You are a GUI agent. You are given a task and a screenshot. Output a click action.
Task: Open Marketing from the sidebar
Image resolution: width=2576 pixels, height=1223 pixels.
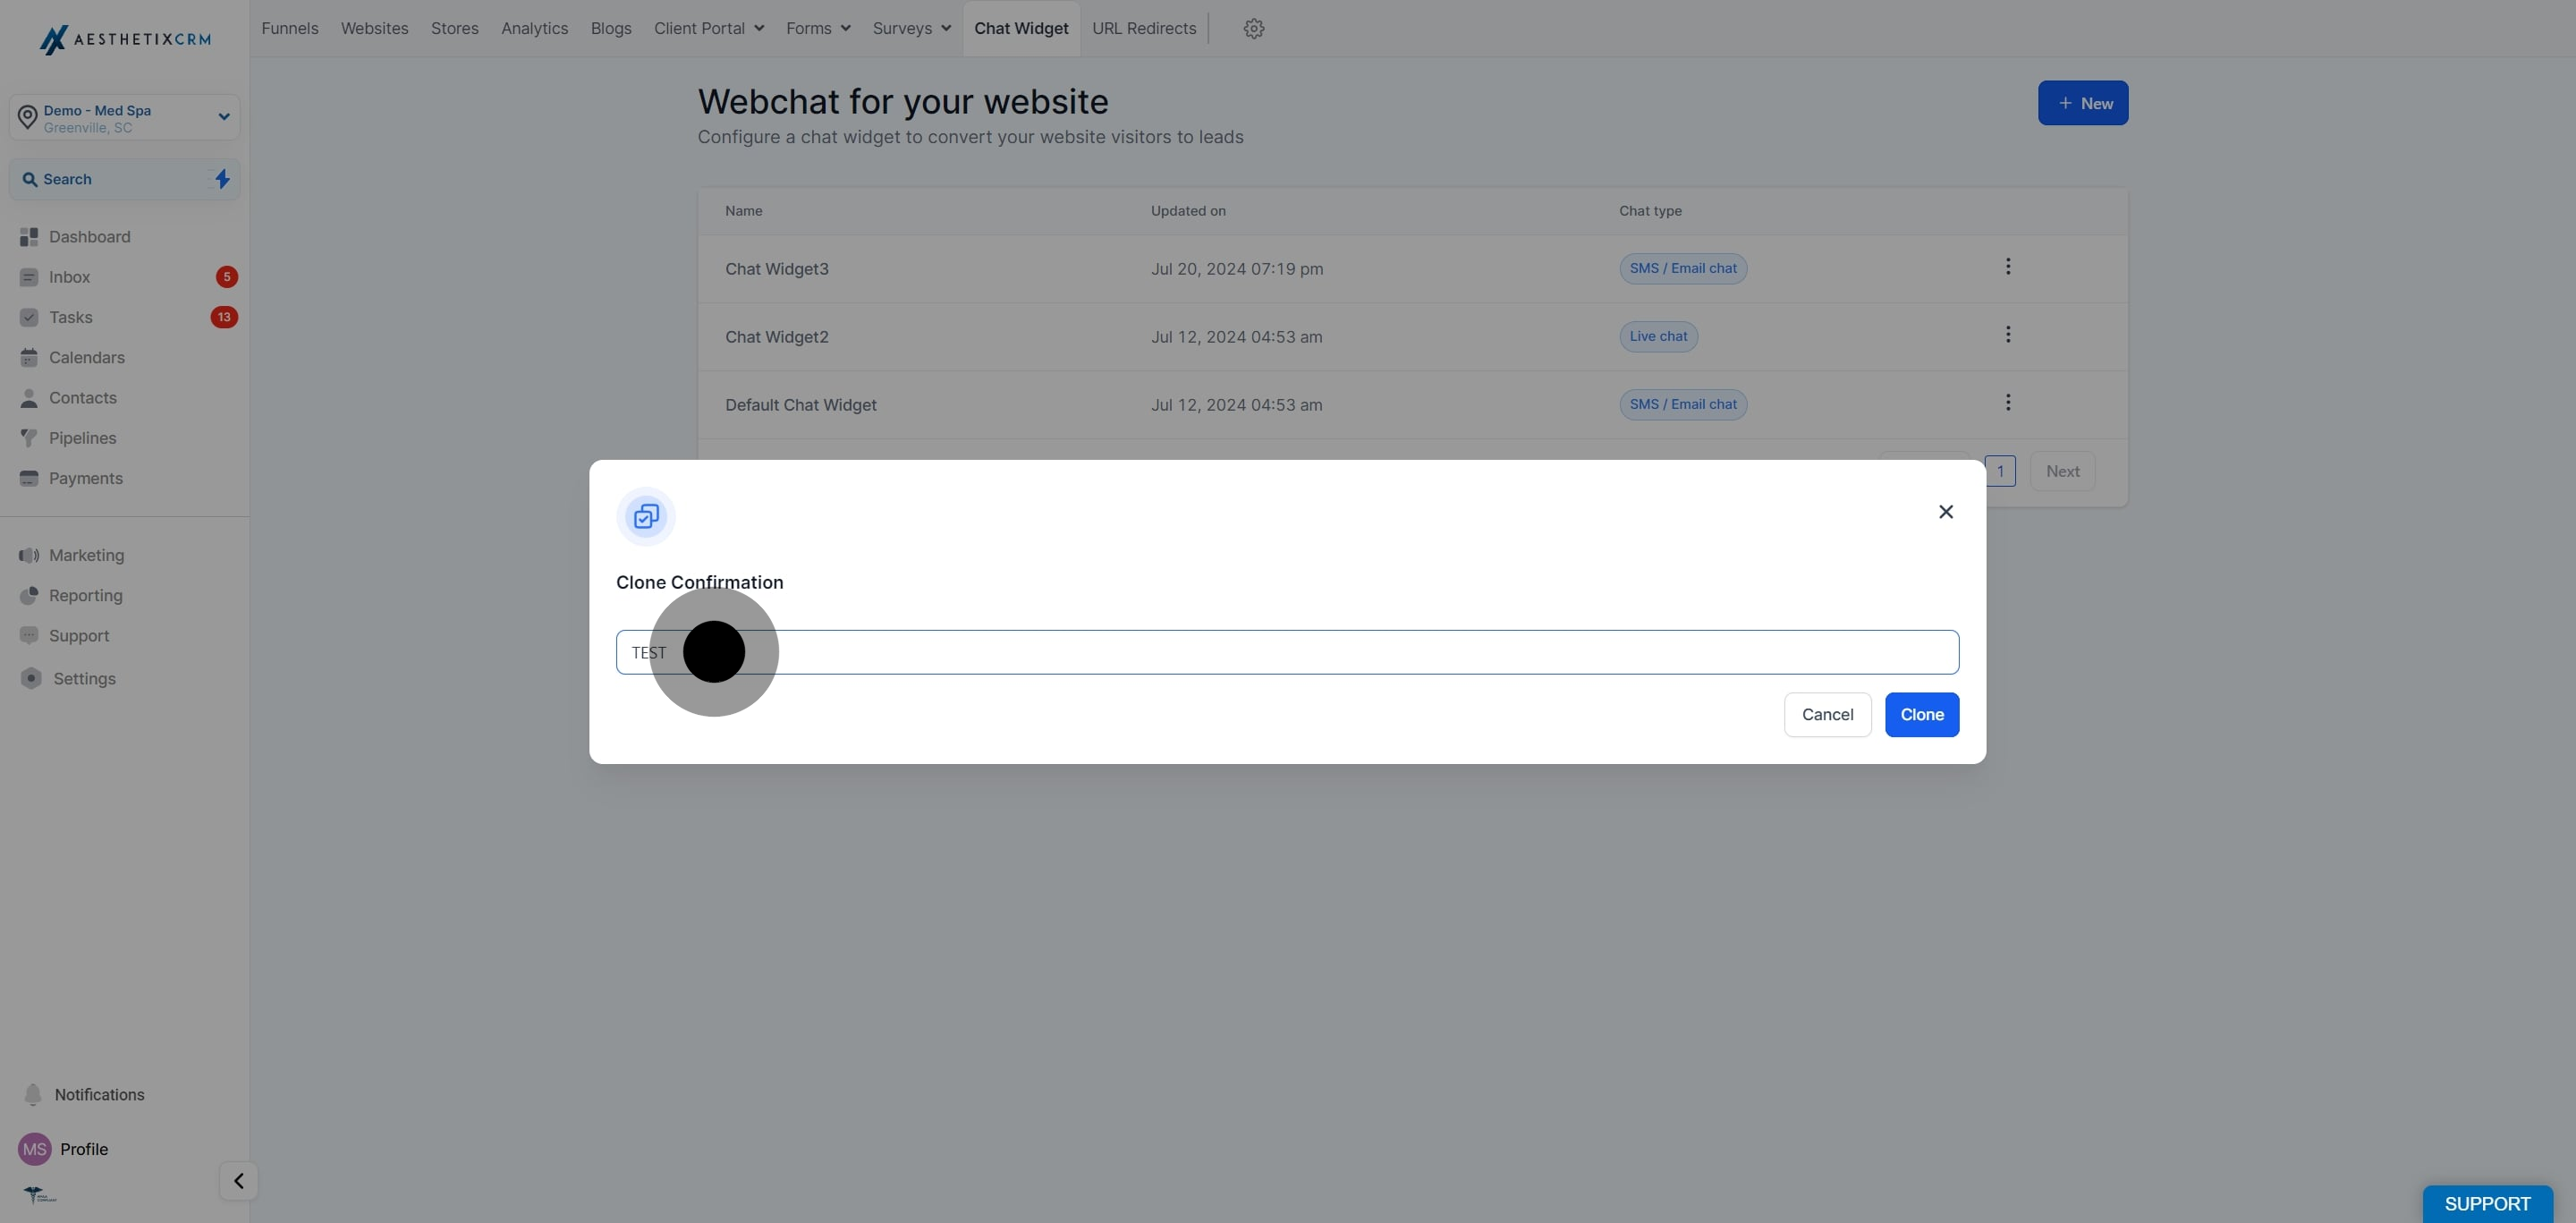tap(86, 555)
